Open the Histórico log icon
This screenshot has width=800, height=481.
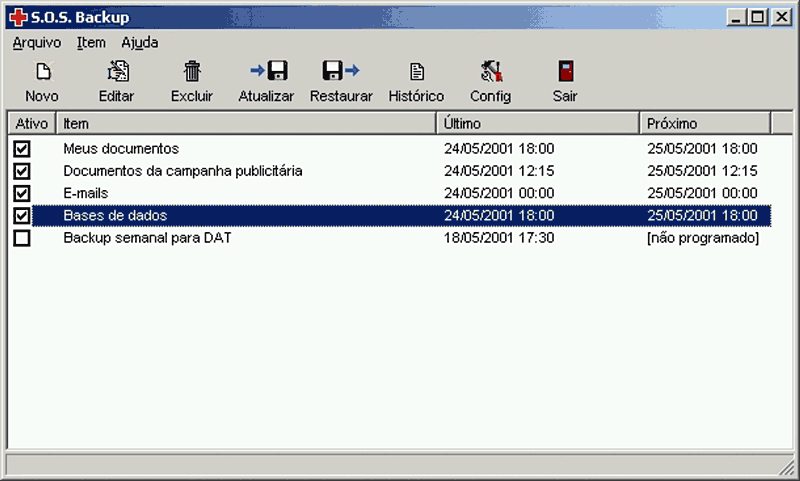pyautogui.click(x=416, y=71)
